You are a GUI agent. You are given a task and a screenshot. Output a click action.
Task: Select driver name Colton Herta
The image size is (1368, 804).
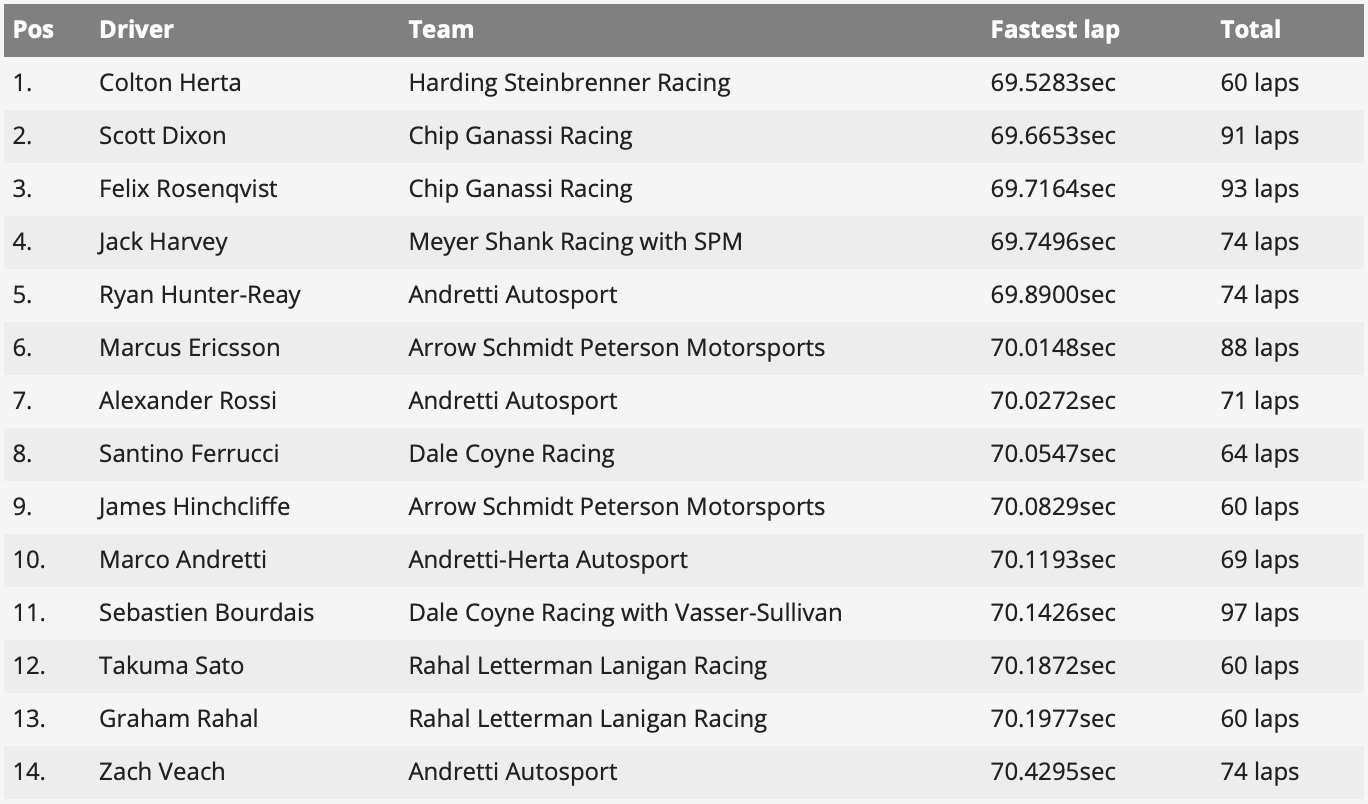tap(170, 83)
